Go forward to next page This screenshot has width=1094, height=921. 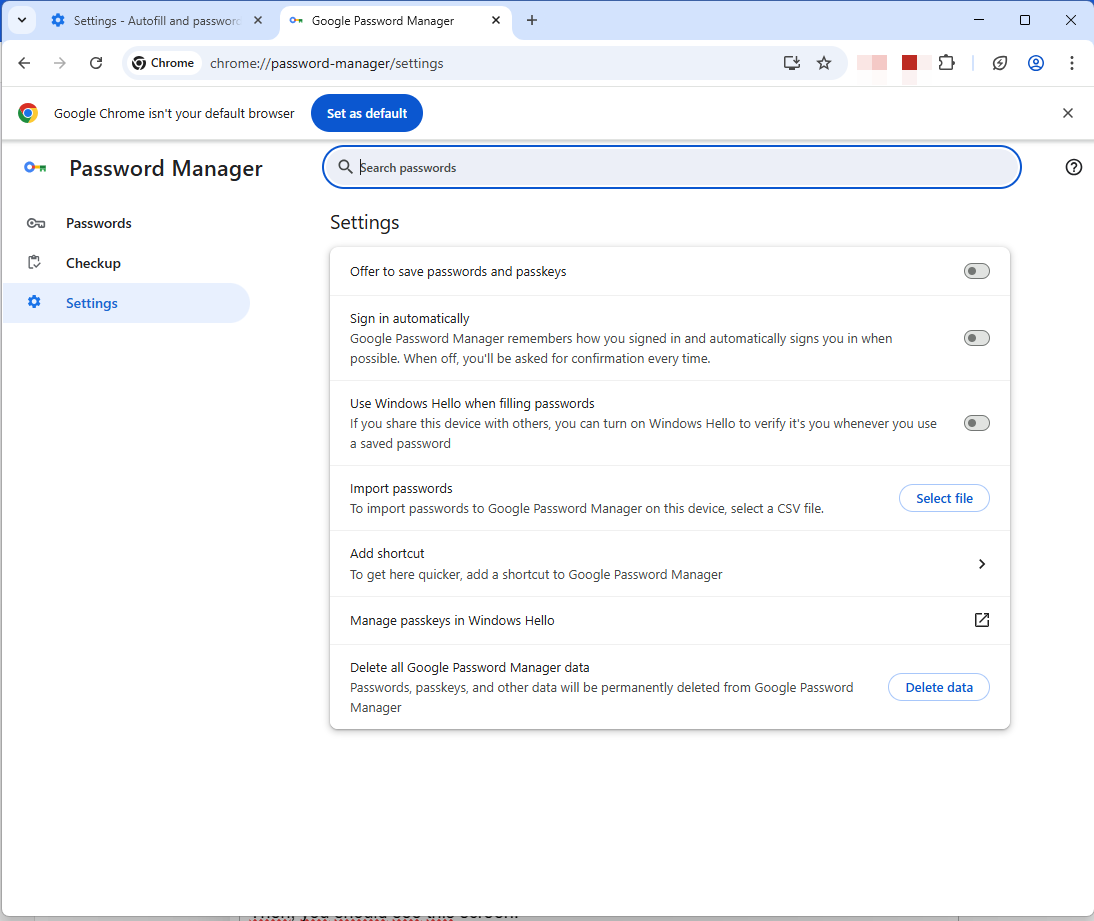(x=60, y=63)
